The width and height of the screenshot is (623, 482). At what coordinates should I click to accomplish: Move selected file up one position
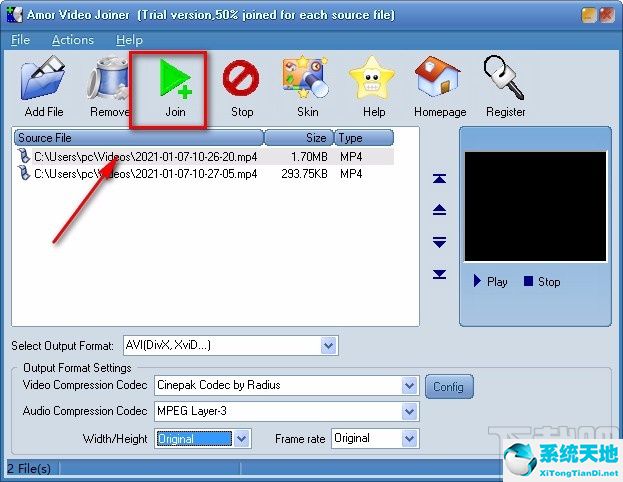439,210
